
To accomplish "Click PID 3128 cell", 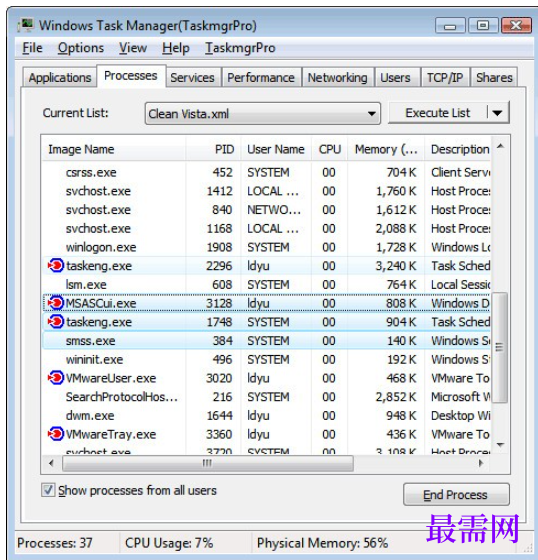I will [x=219, y=303].
